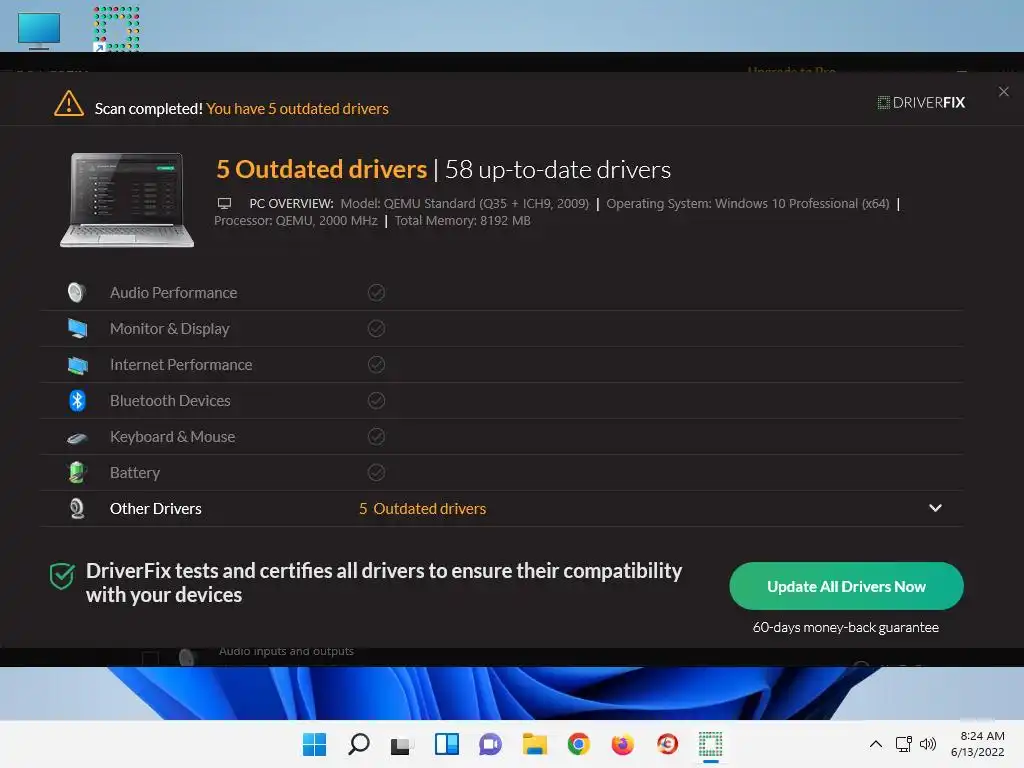Click the green certification shield icon
This screenshot has width=1024, height=768.
(62, 576)
